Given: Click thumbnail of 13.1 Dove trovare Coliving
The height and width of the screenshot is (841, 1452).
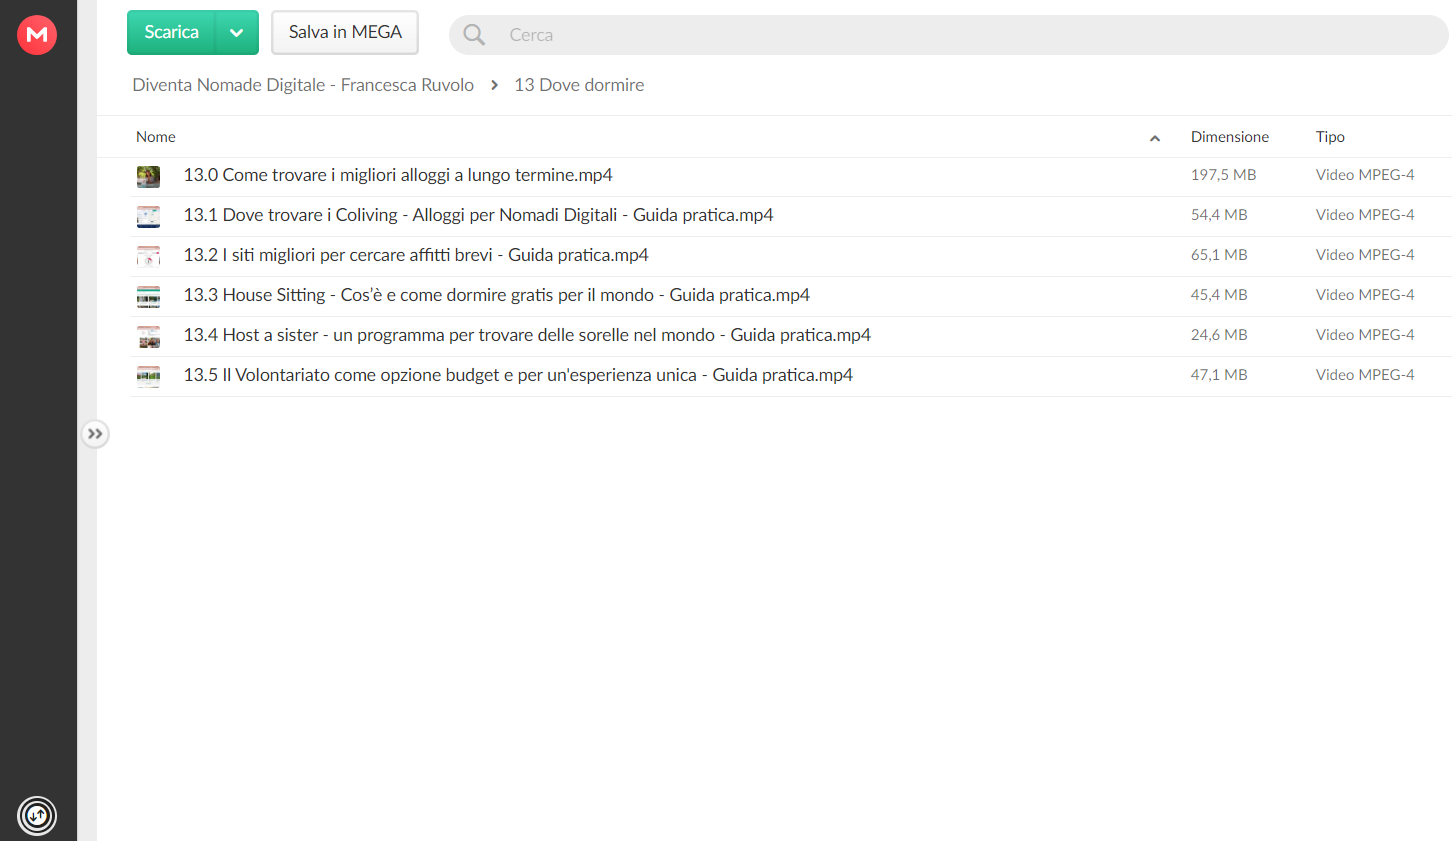Looking at the screenshot, I should coord(148,217).
